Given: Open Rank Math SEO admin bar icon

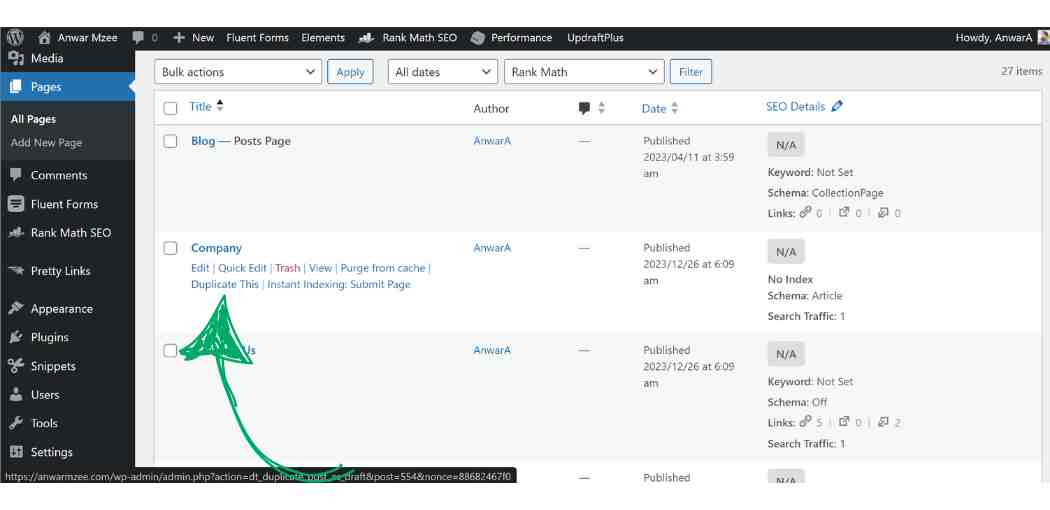Looking at the screenshot, I should pos(366,38).
